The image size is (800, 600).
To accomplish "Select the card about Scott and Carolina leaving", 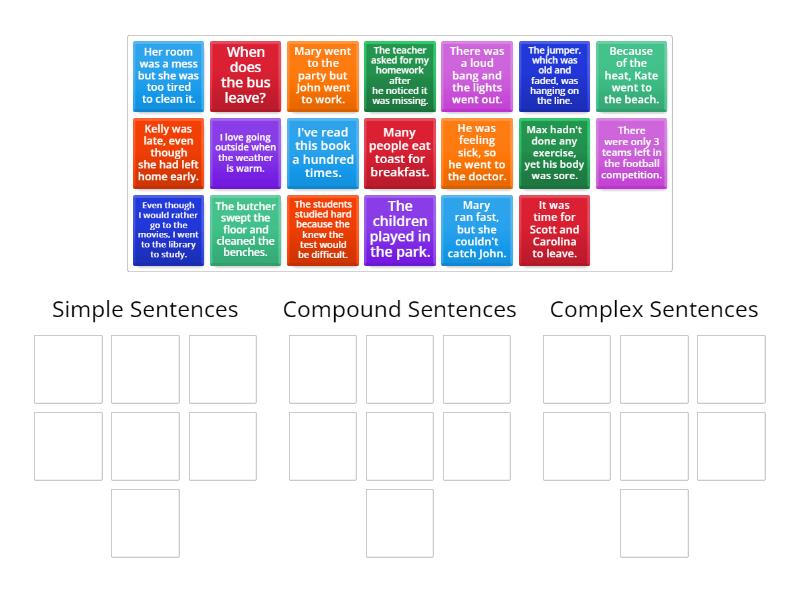I will 554,230.
